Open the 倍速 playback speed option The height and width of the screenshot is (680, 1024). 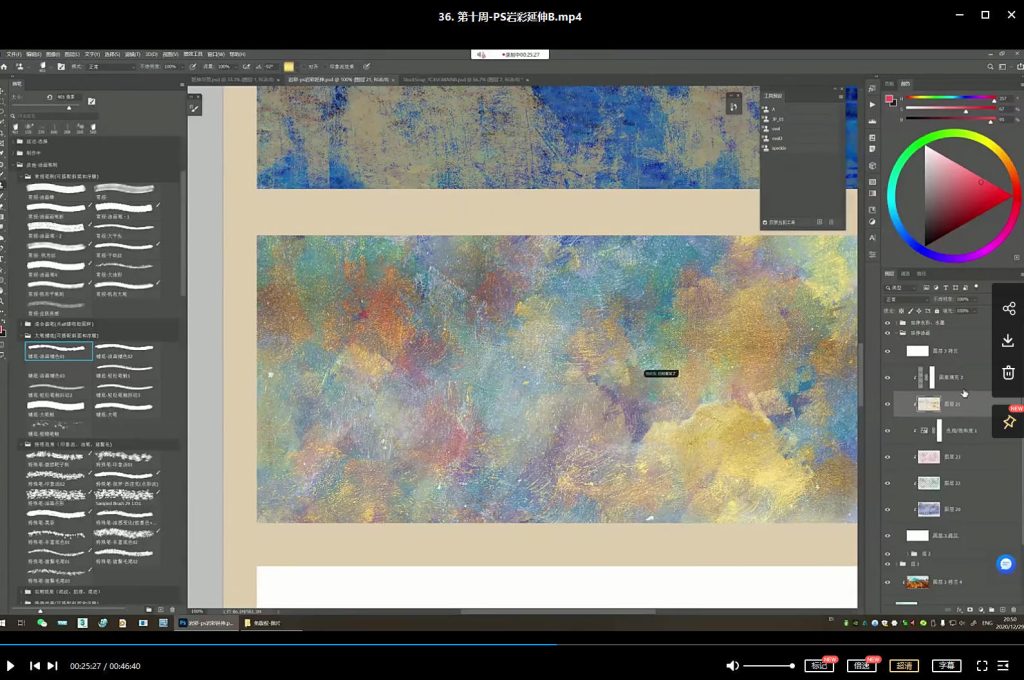(861, 666)
